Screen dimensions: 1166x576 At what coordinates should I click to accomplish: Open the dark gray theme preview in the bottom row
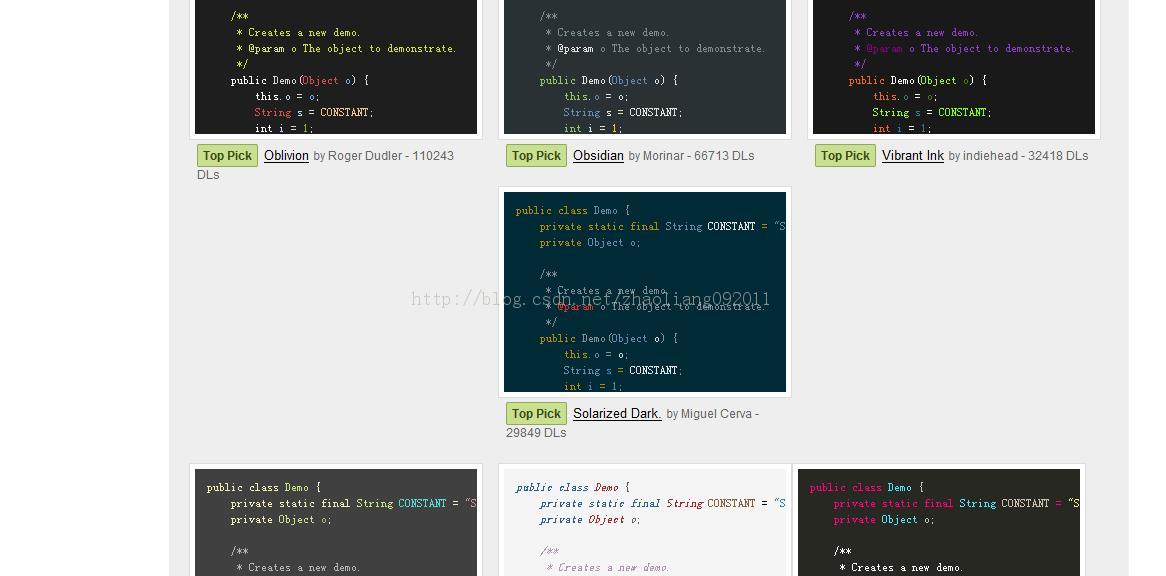[336, 522]
